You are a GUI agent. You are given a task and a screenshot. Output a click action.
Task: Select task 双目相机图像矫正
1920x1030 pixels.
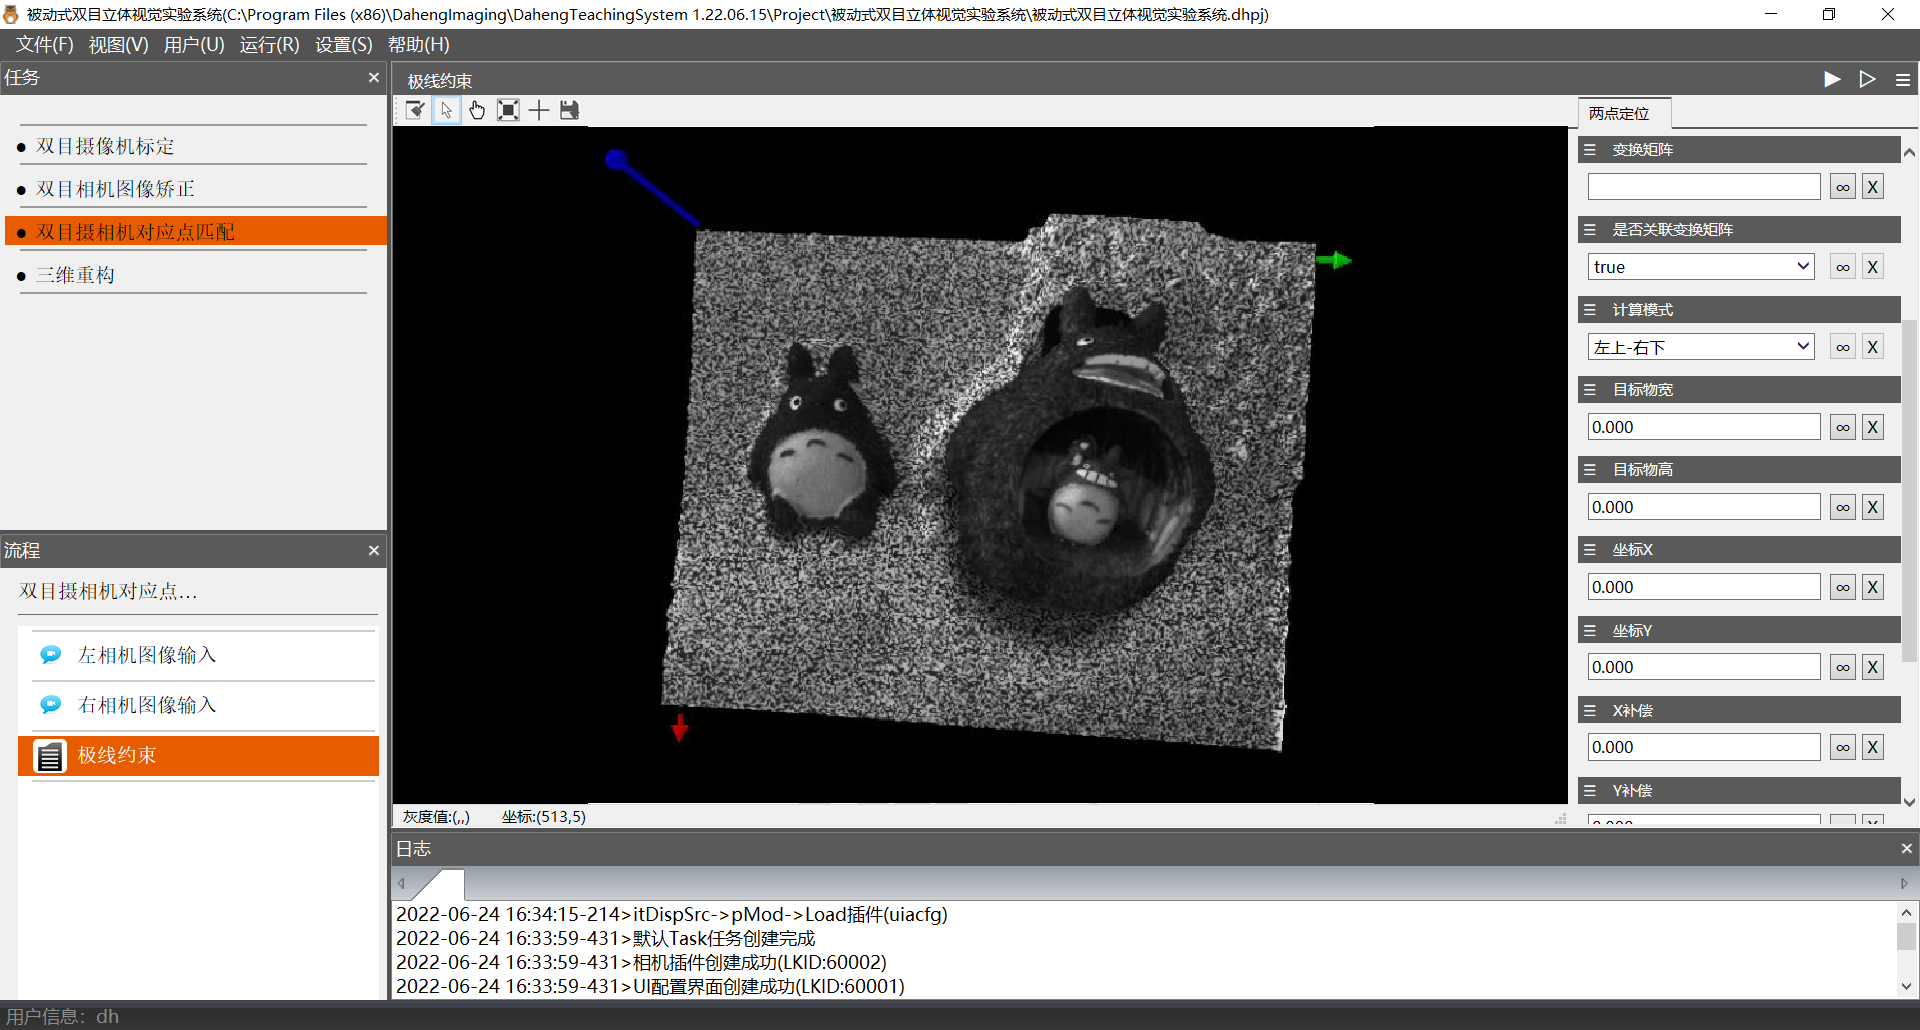point(115,190)
